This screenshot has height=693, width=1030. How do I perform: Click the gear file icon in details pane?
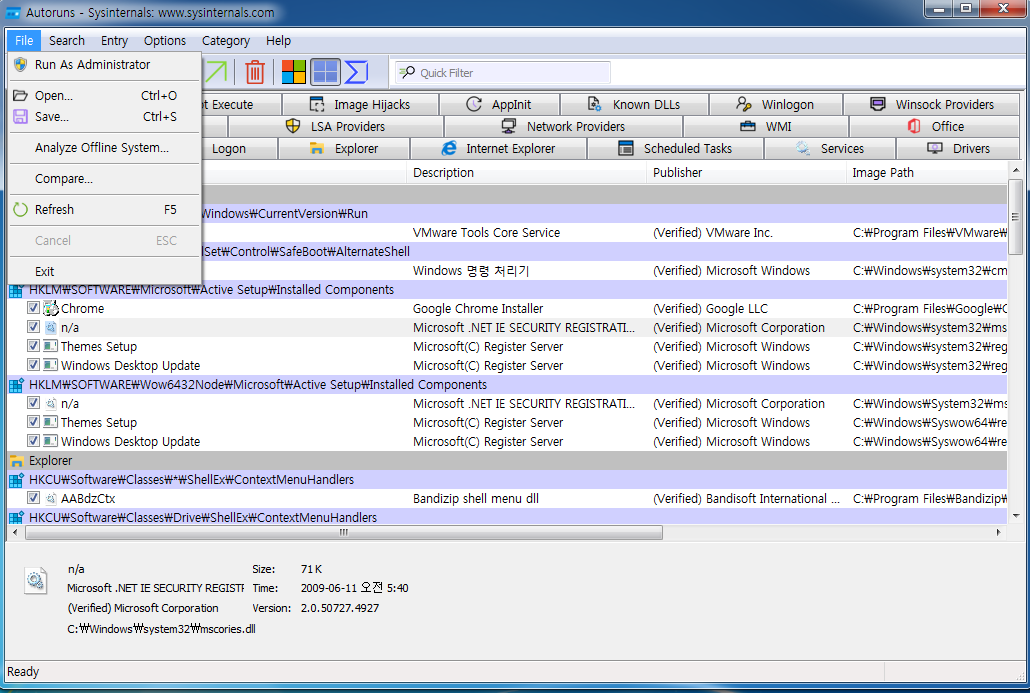pos(35,581)
